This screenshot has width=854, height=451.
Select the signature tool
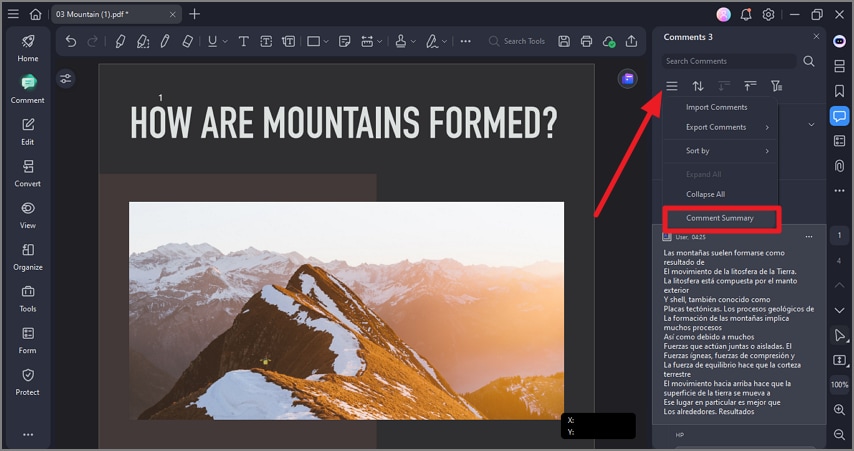point(432,41)
